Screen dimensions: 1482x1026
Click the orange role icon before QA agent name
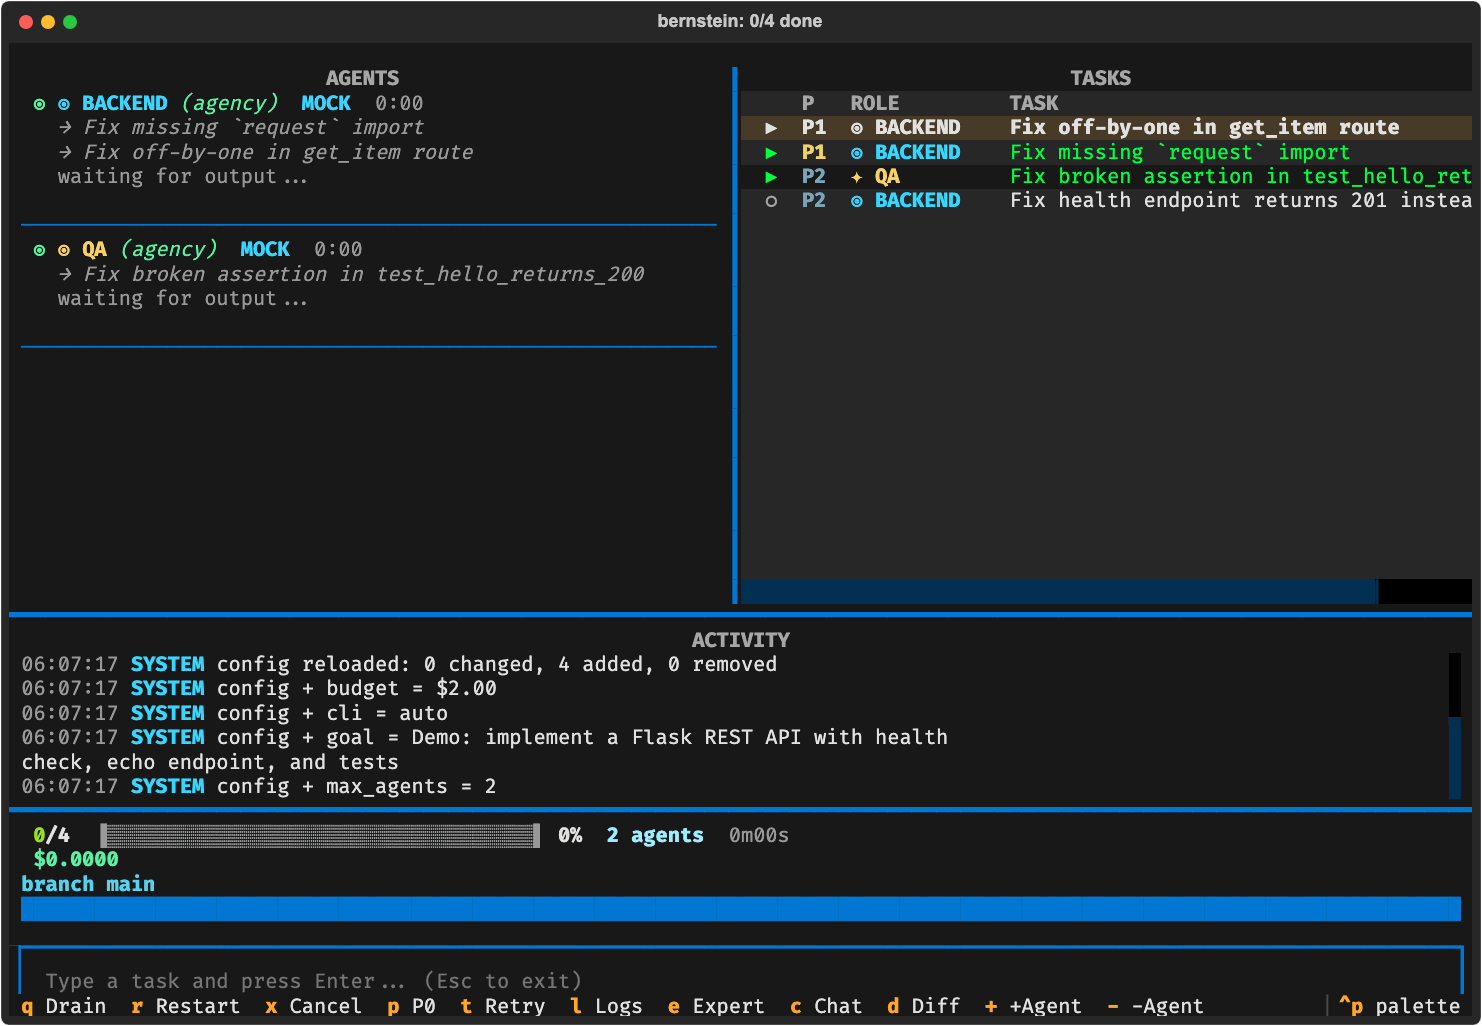(64, 250)
